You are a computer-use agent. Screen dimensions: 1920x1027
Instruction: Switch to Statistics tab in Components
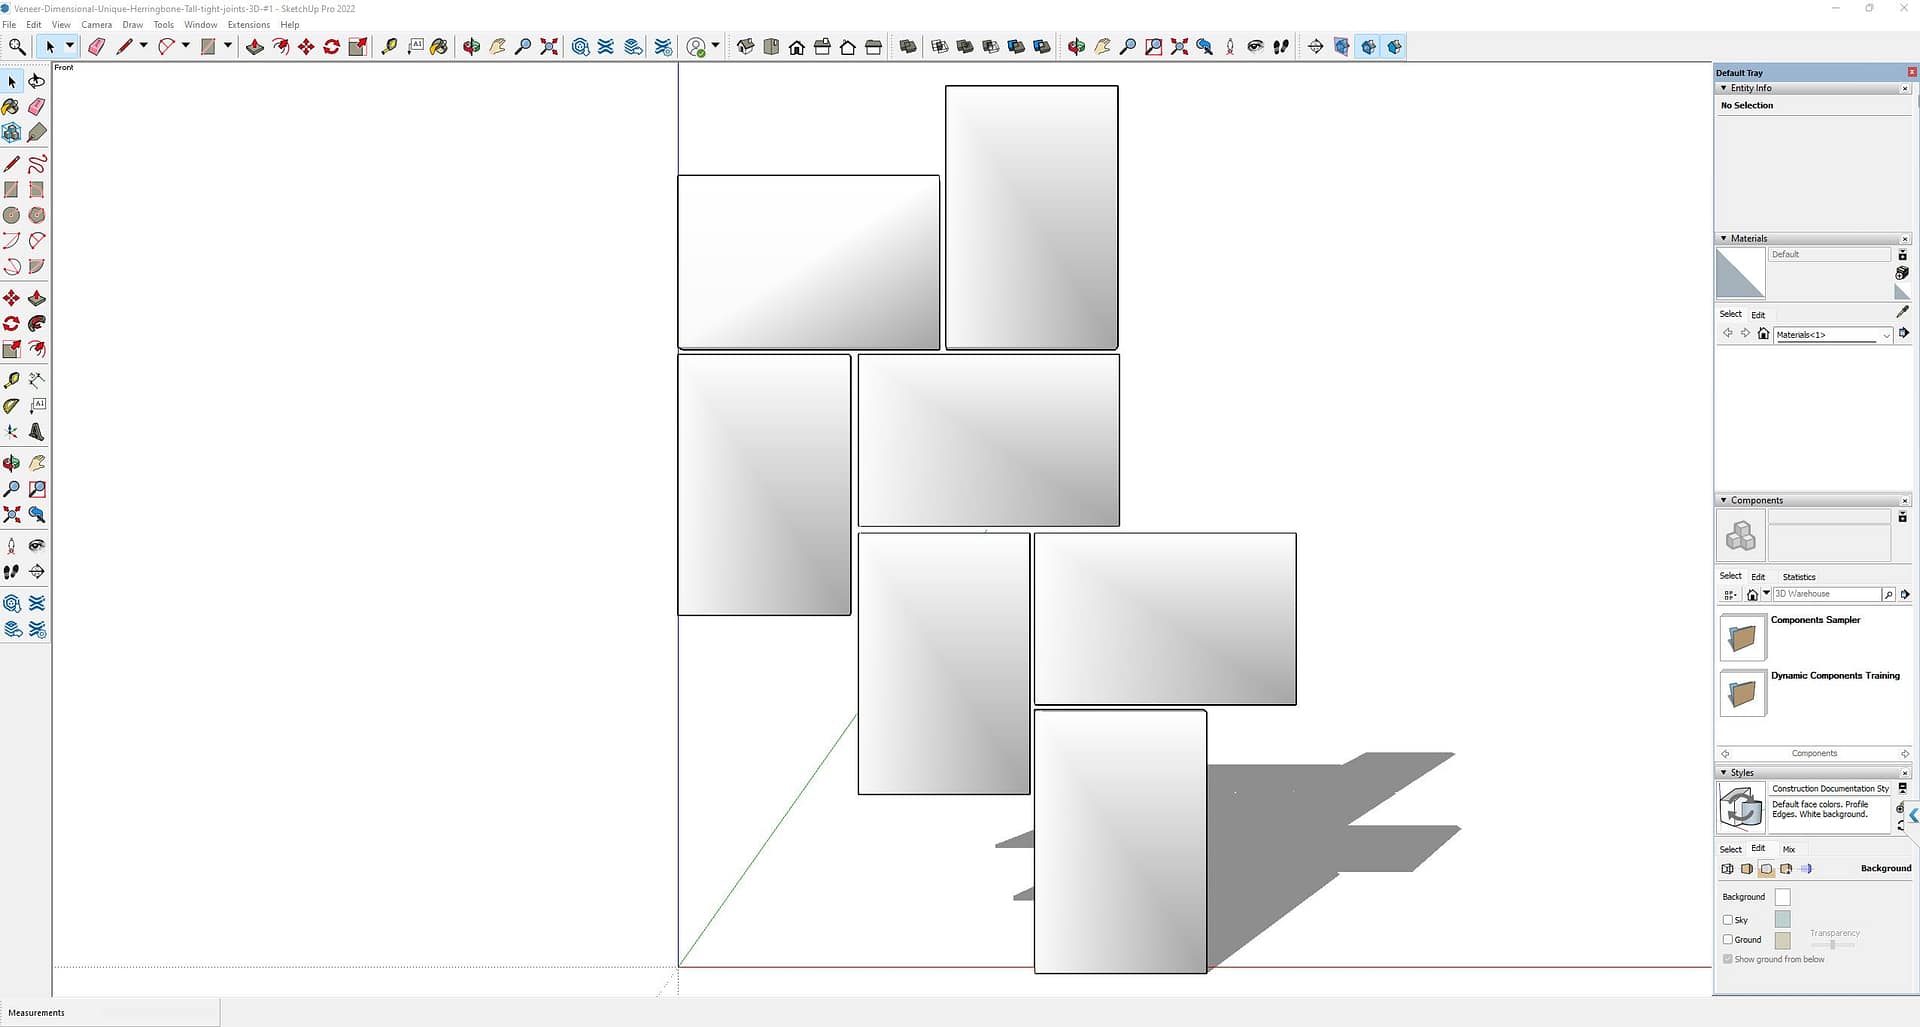pos(1798,577)
